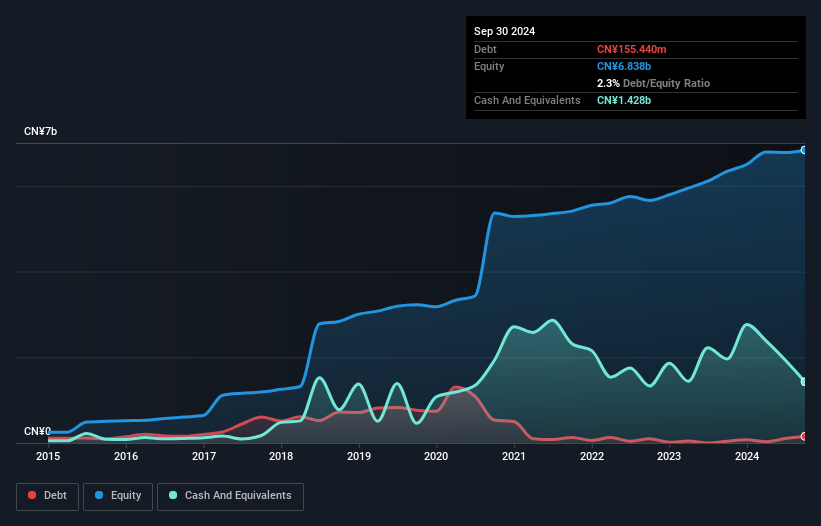
Task: Click the blue Equity end-point marker
Action: tap(804, 150)
